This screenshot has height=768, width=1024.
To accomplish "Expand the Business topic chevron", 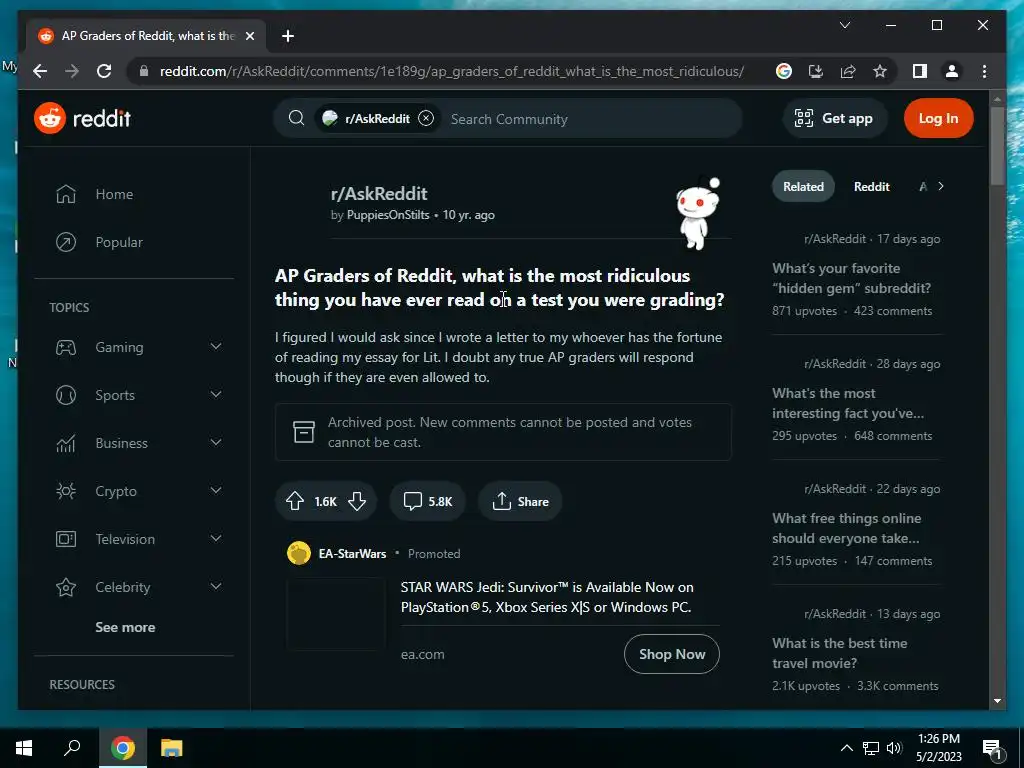I will tap(216, 443).
